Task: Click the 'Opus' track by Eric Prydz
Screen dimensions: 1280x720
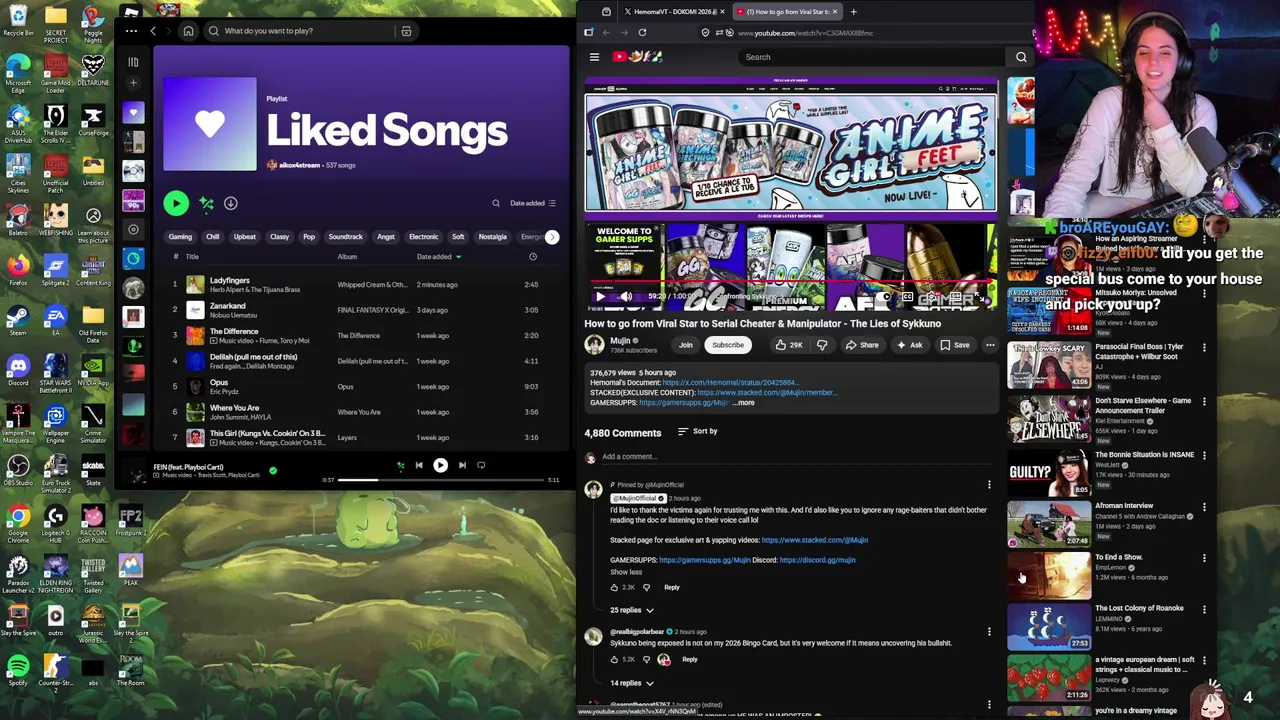Action: click(x=219, y=382)
